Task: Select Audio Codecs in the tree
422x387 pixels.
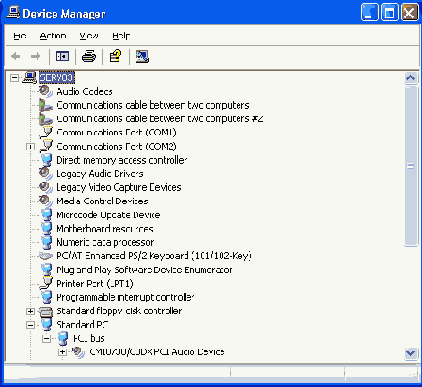Action: tap(84, 91)
